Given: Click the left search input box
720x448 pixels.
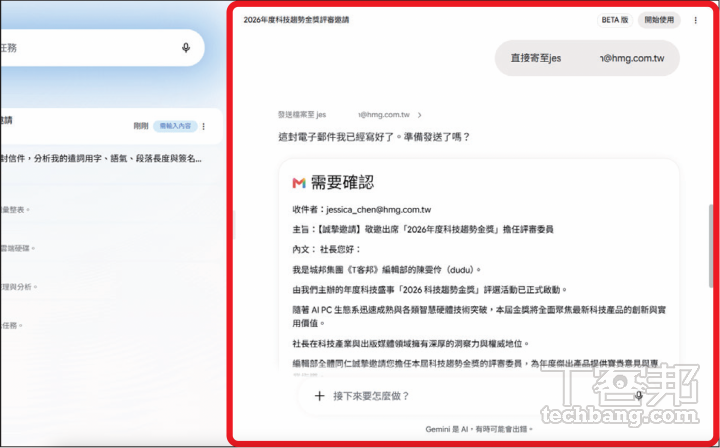Looking at the screenshot, I should pos(102,48).
